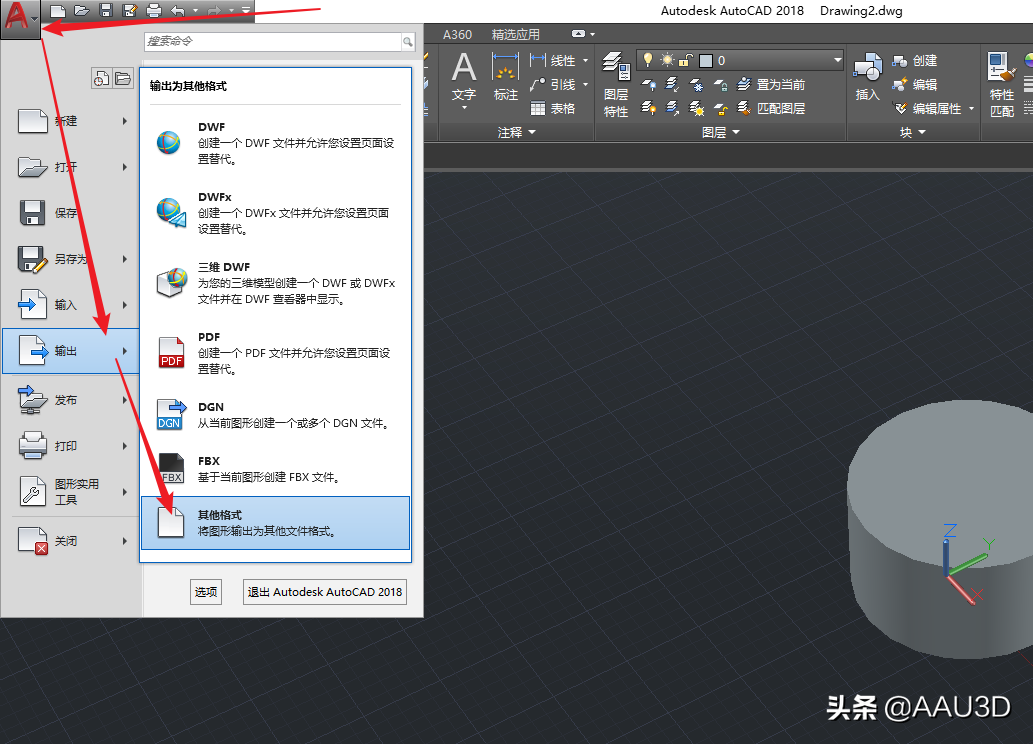Expand the 注释 panel title
Image resolution: width=1033 pixels, height=744 pixels.
tap(516, 132)
